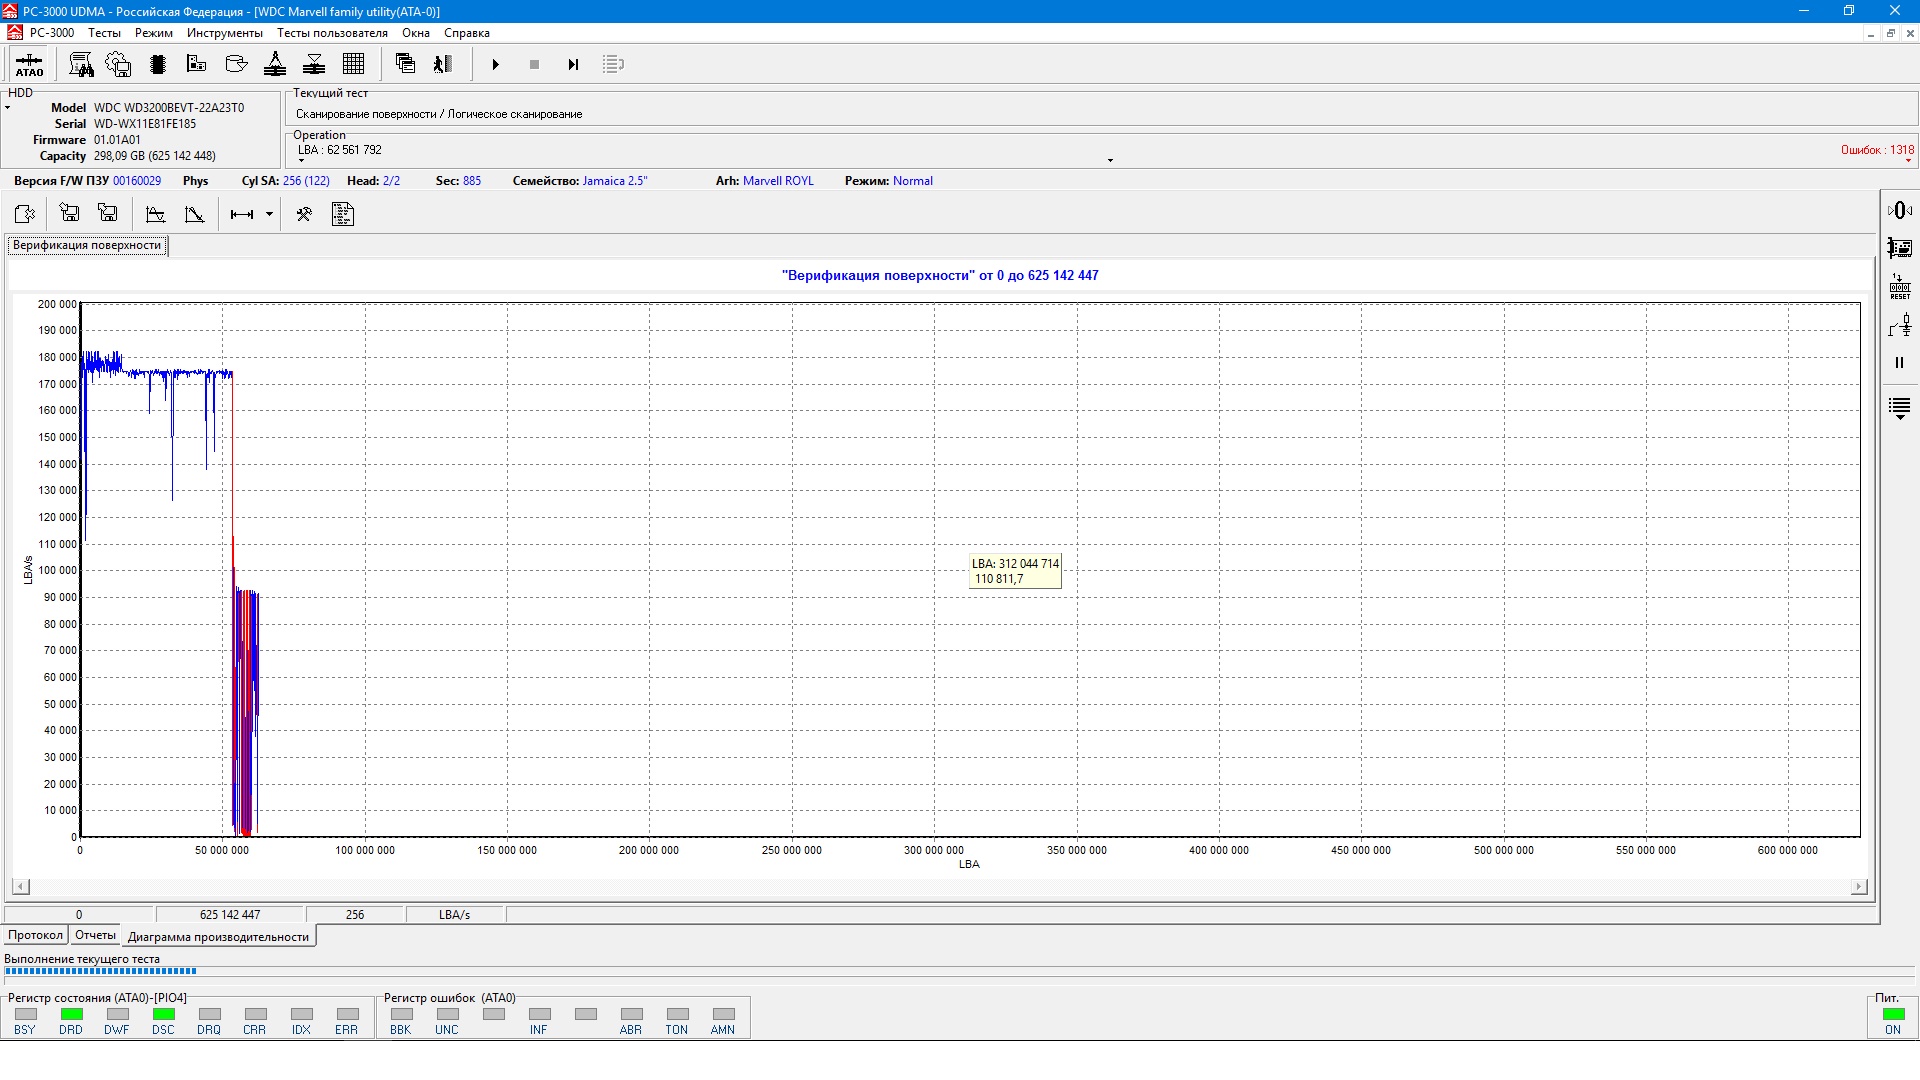Select the Верификация поверхности tab
This screenshot has width=1920, height=1080.
point(87,245)
